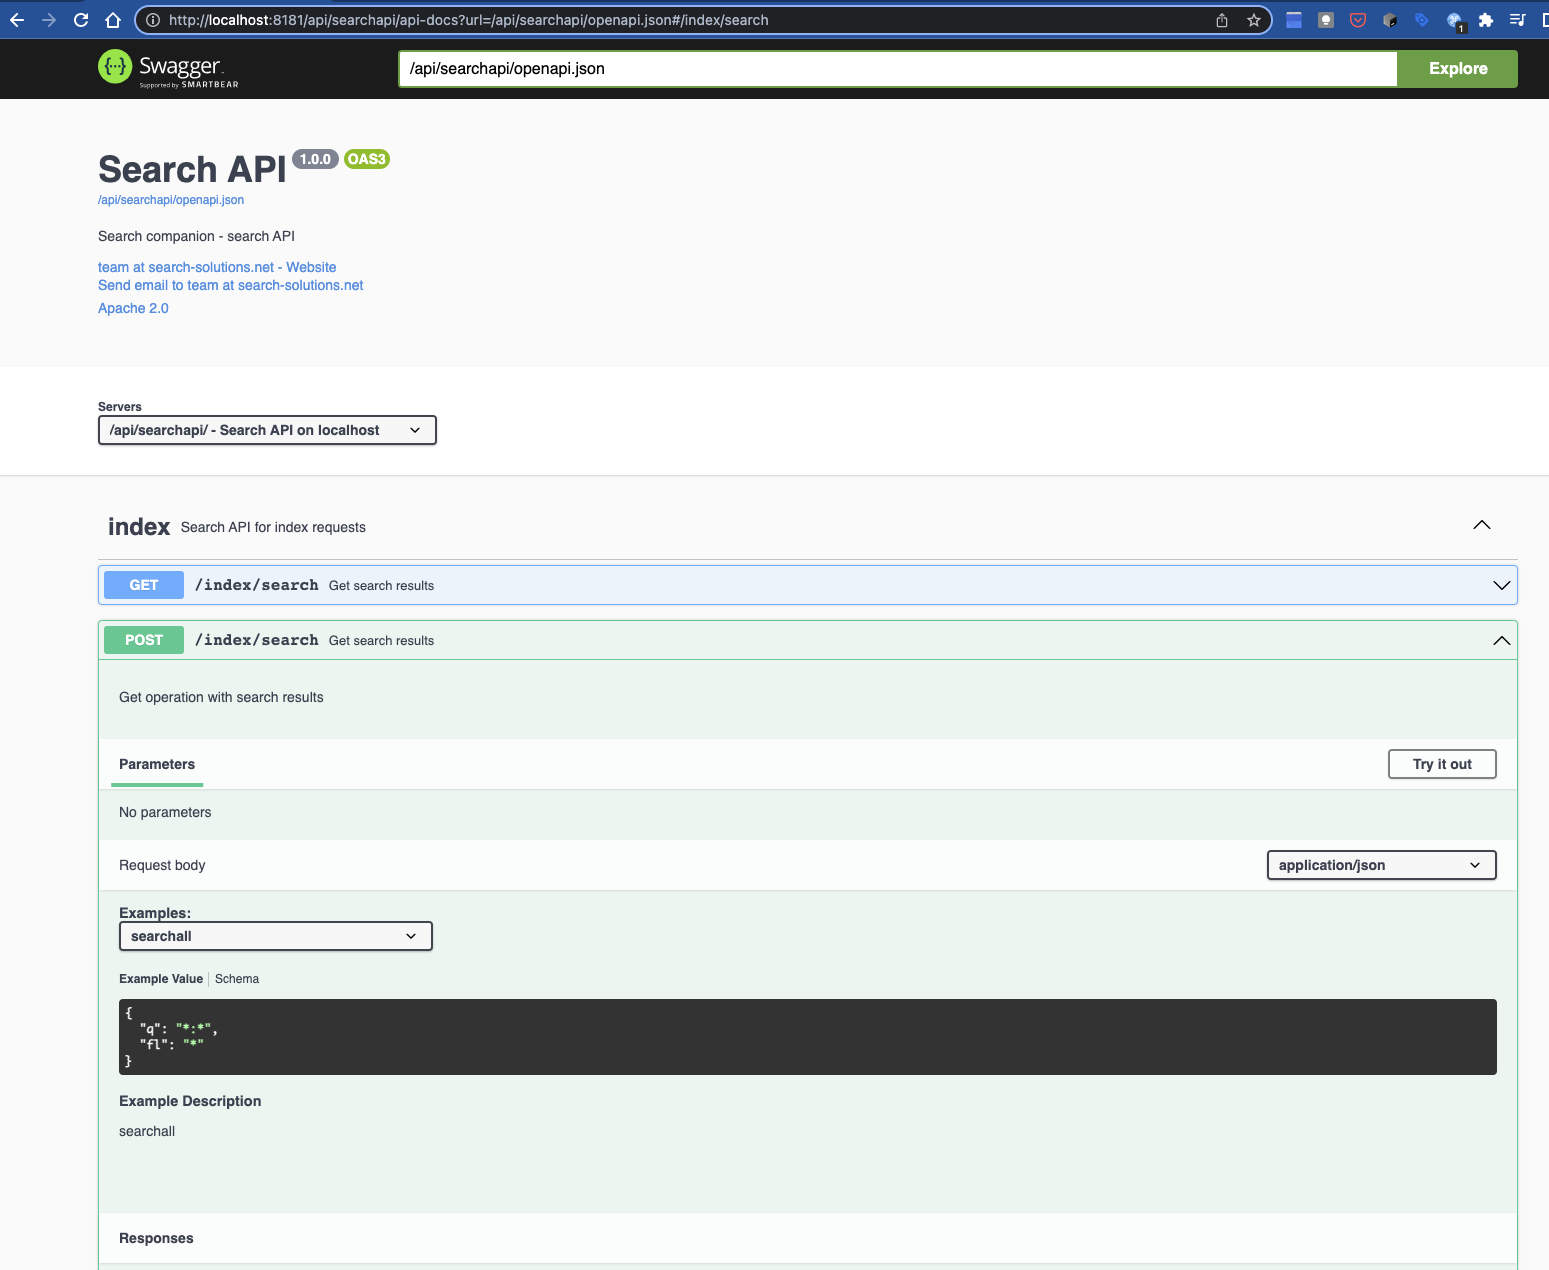Change request body type via application/json dropdown
This screenshot has width=1549, height=1270.
[1380, 865]
